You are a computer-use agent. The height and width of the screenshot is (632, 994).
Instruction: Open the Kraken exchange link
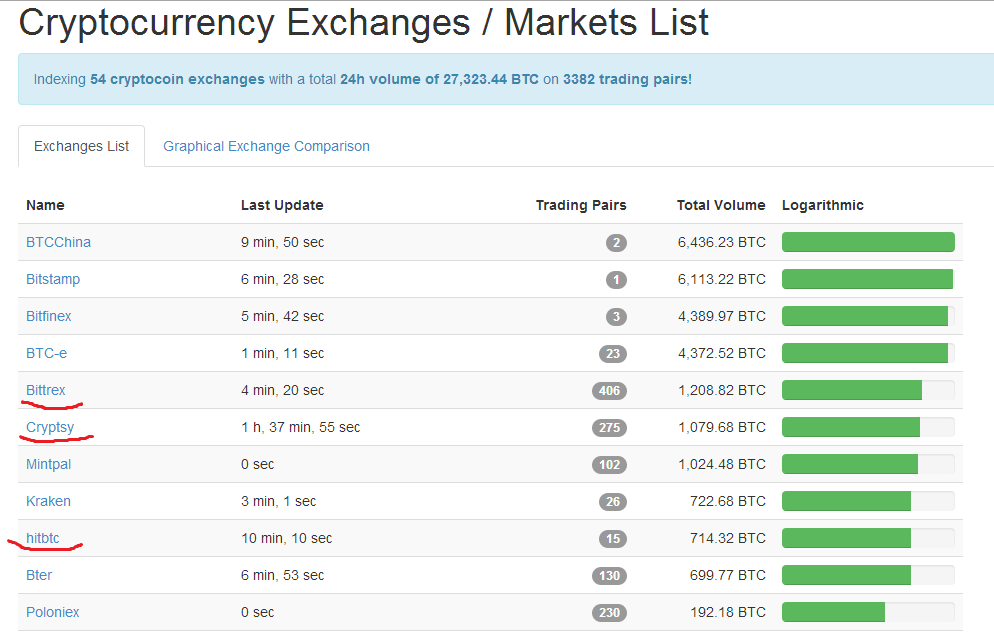tap(48, 501)
